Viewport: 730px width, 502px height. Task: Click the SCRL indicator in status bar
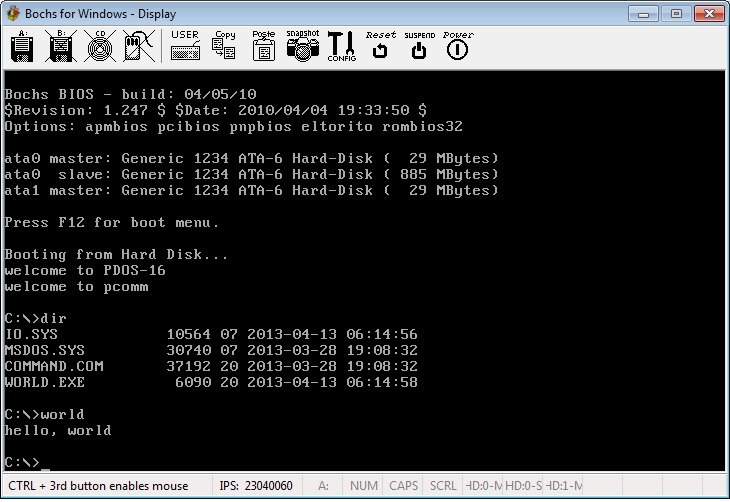click(x=445, y=486)
